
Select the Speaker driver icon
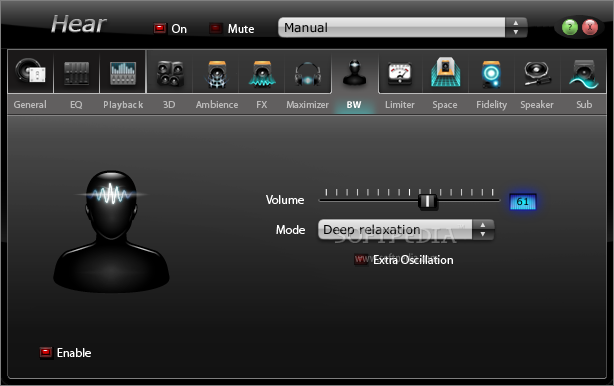(537, 73)
